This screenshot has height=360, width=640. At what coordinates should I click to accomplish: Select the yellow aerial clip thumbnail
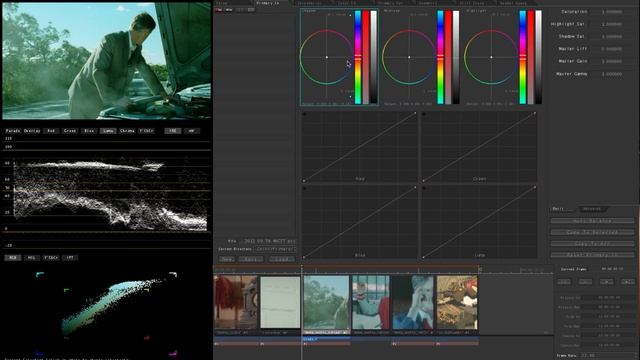click(457, 302)
